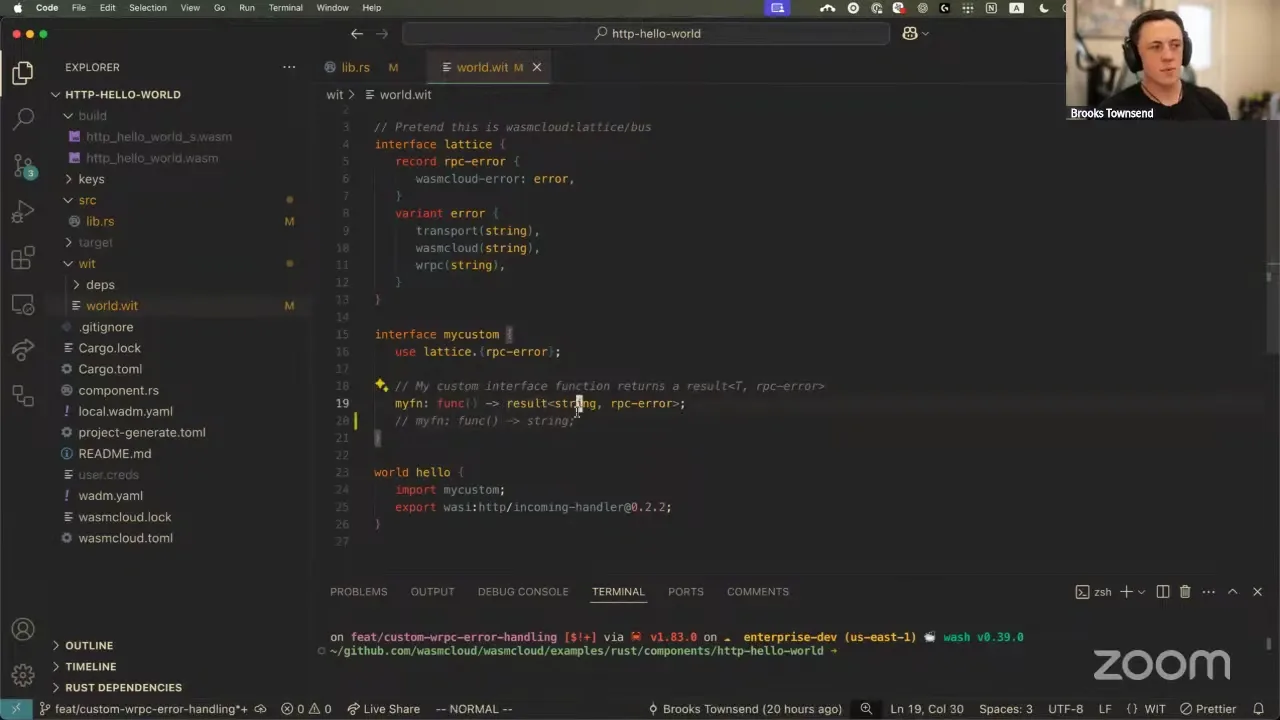Image resolution: width=1280 pixels, height=720 pixels.
Task: Click the wit breadcrumb above the editor
Action: (x=334, y=95)
